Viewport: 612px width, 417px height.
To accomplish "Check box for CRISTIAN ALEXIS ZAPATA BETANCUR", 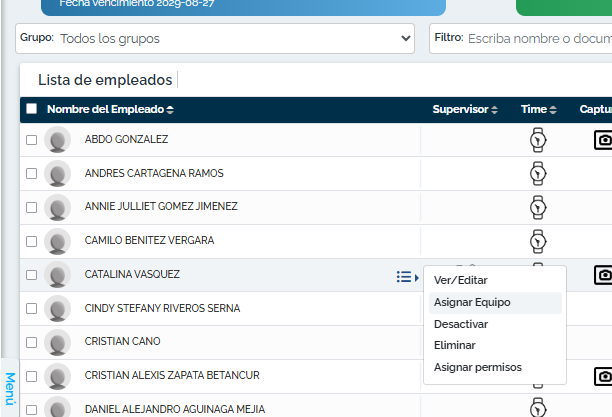I will tap(32, 376).
